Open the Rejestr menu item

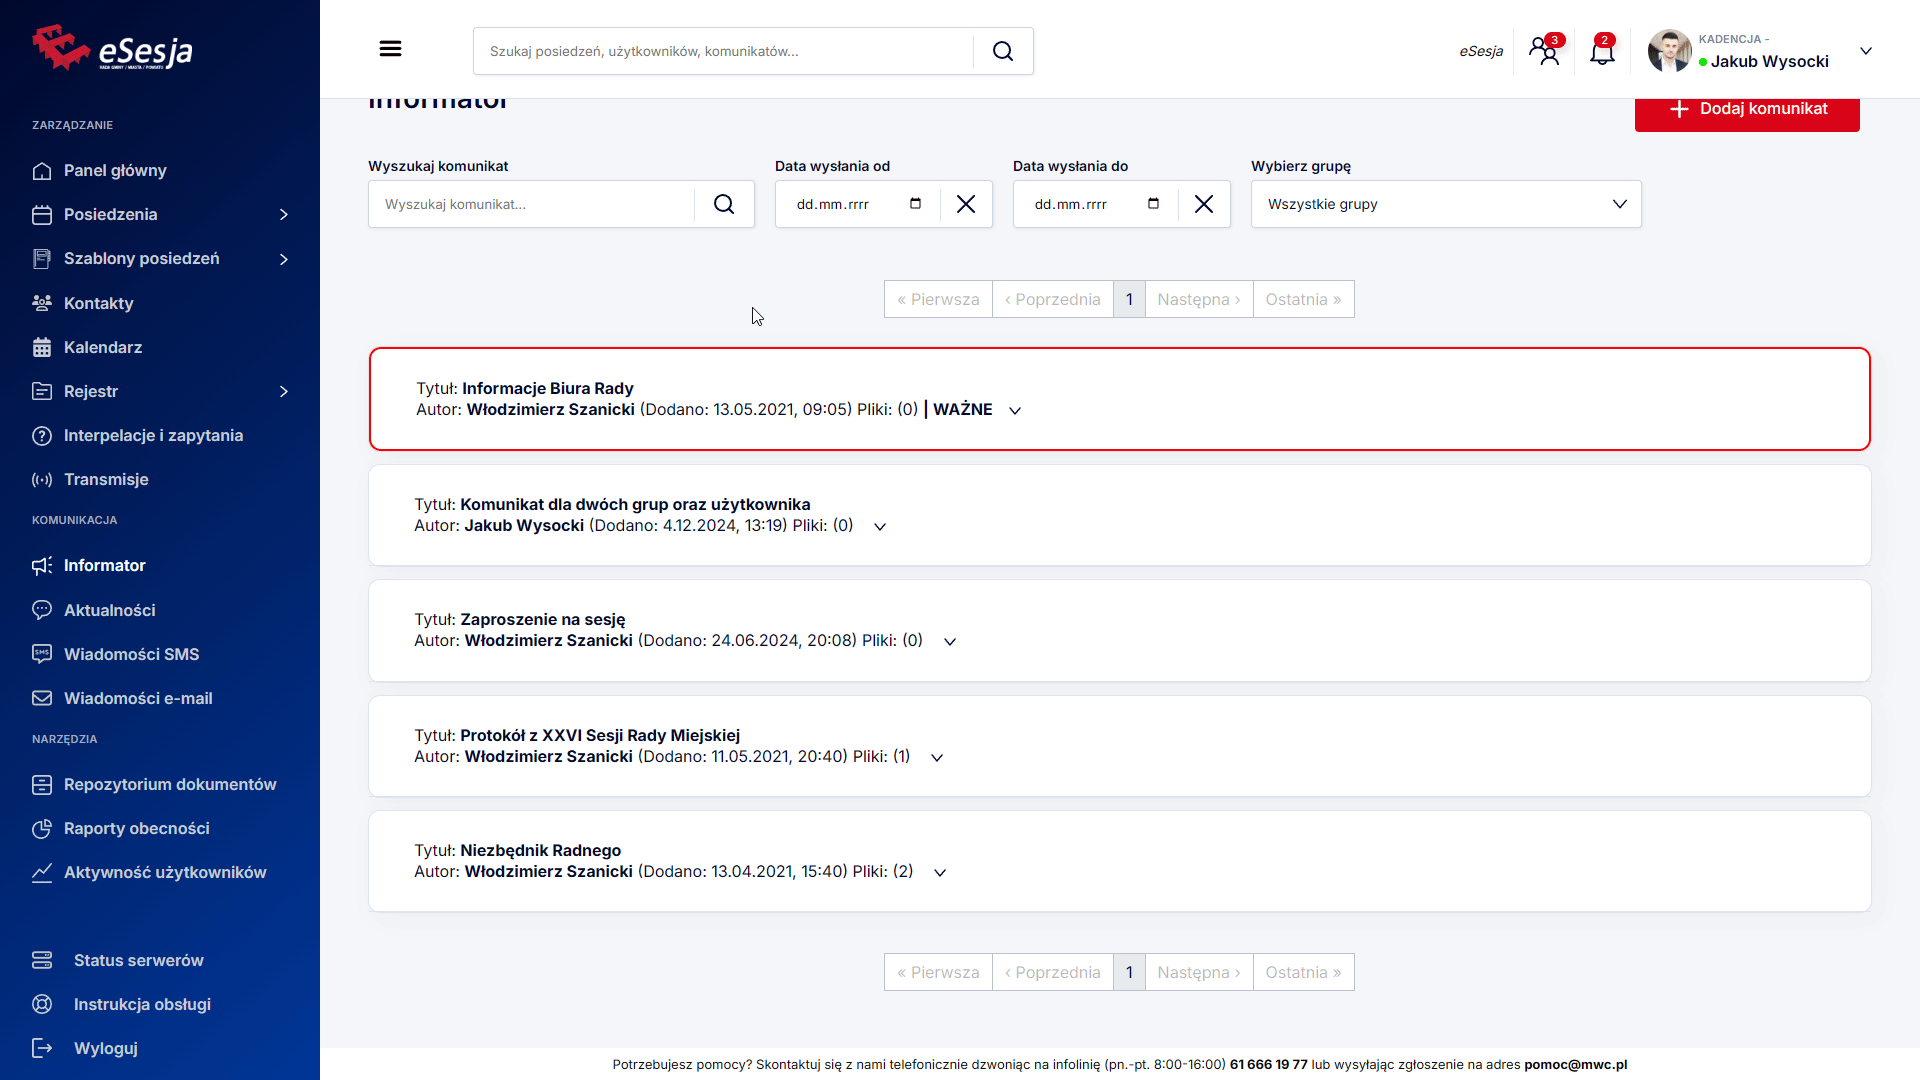tap(91, 391)
